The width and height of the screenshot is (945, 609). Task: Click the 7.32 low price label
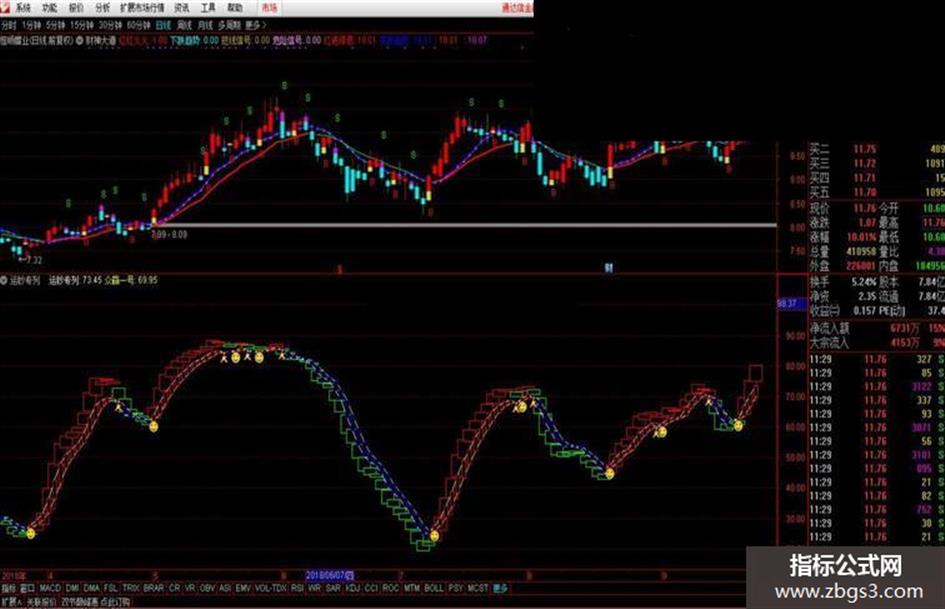point(30,260)
